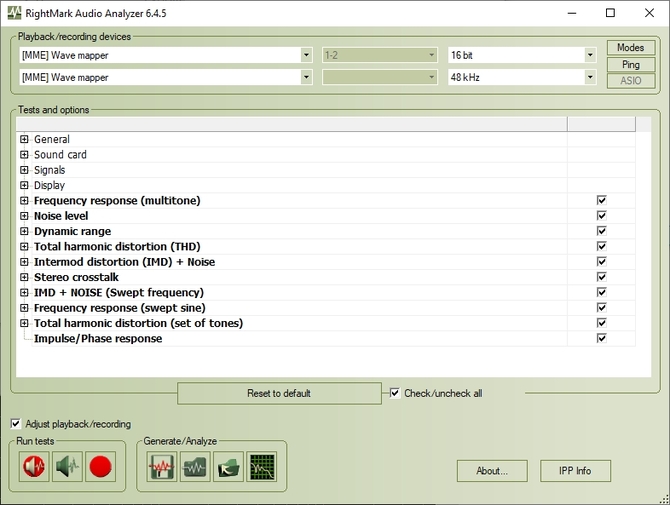The height and width of the screenshot is (505, 670).
Task: Select the Noise level row label
Action: [61, 216]
